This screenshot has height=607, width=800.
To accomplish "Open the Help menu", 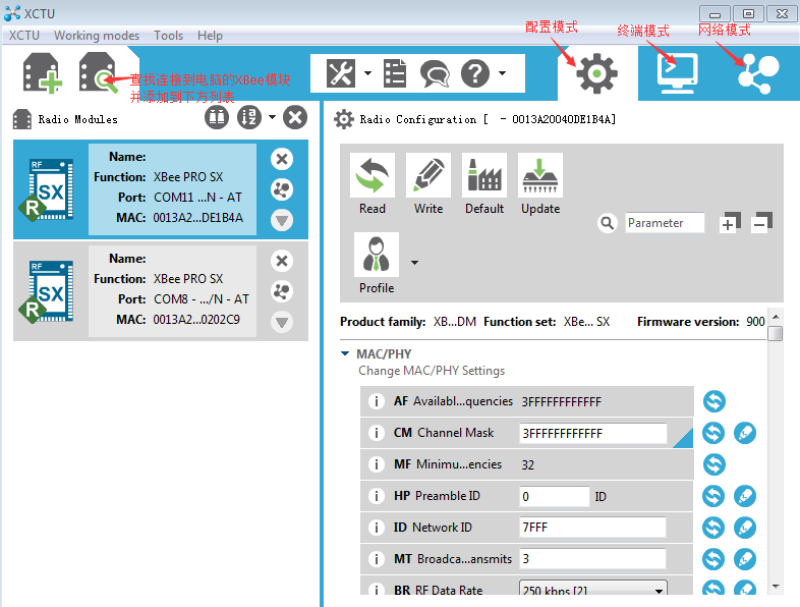I will tap(210, 36).
